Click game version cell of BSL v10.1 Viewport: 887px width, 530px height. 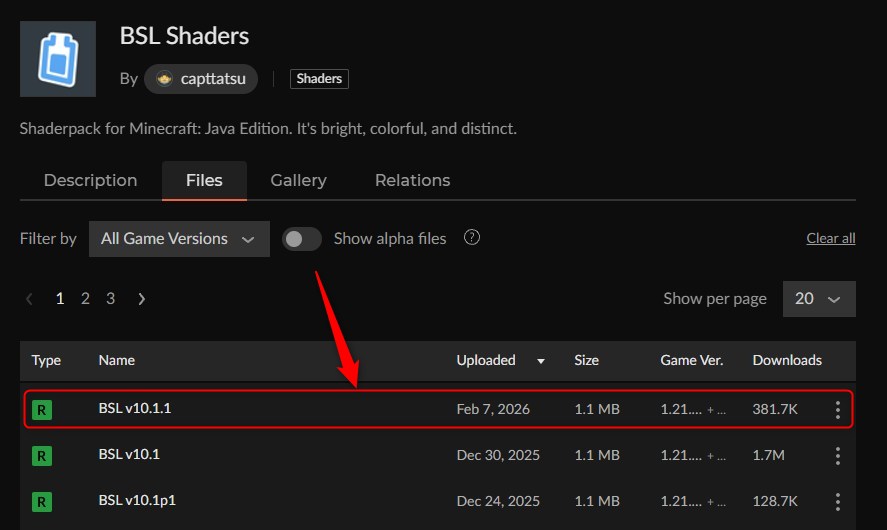pyautogui.click(x=693, y=456)
